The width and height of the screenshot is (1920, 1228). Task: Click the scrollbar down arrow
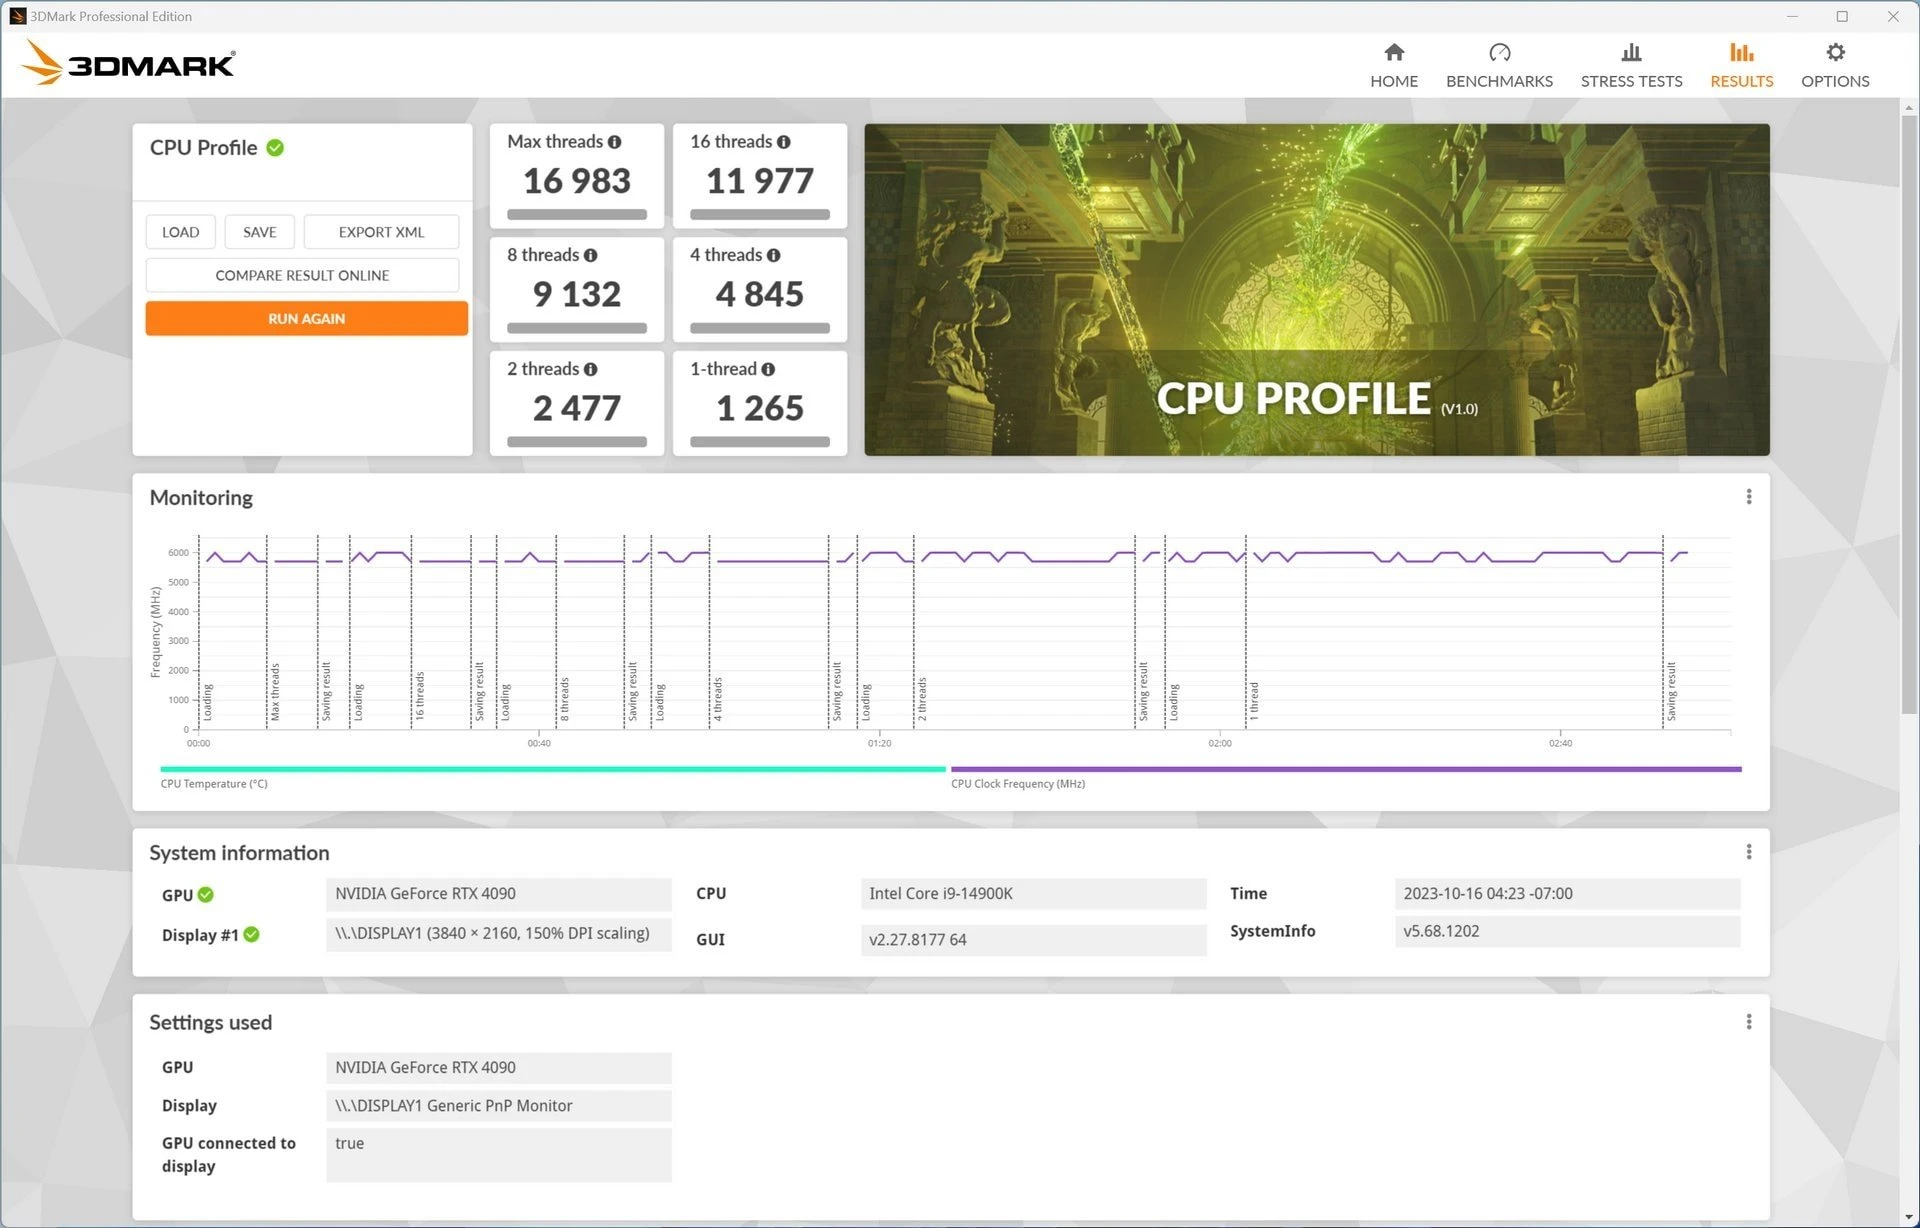[1908, 1216]
